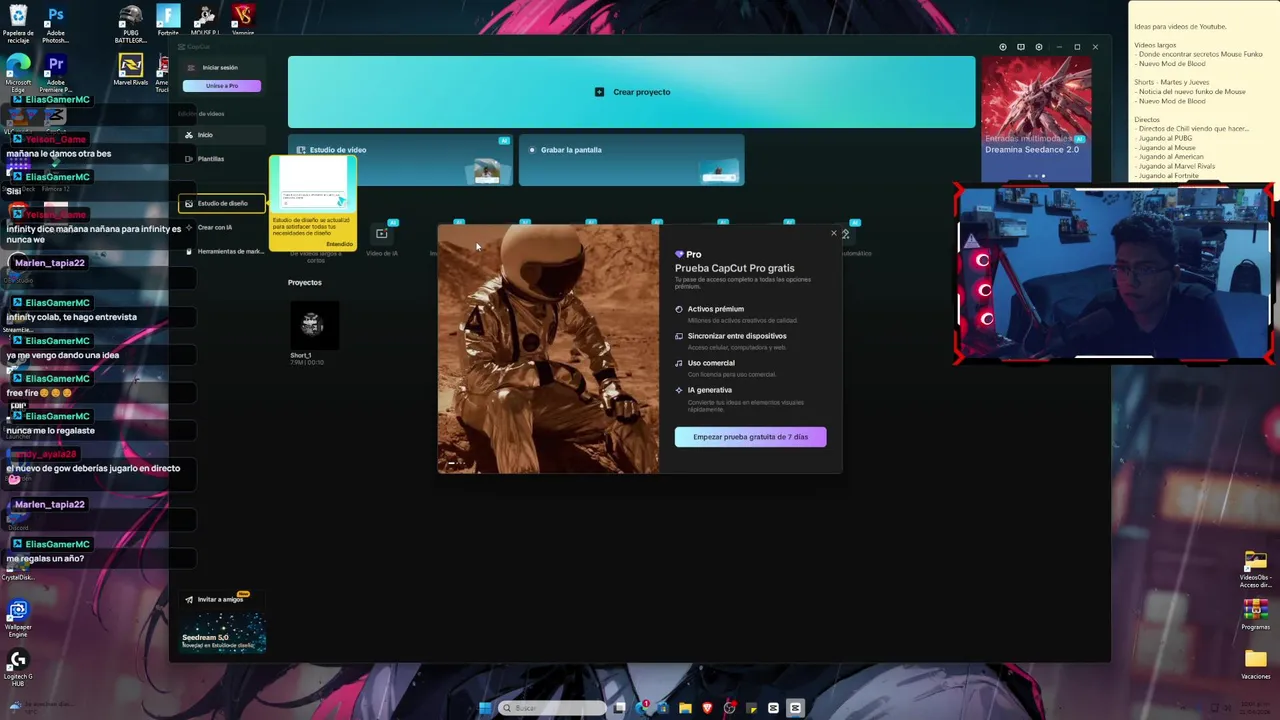Select Estudio de diseño in sidebar
The width and height of the screenshot is (1280, 720).
tap(222, 204)
